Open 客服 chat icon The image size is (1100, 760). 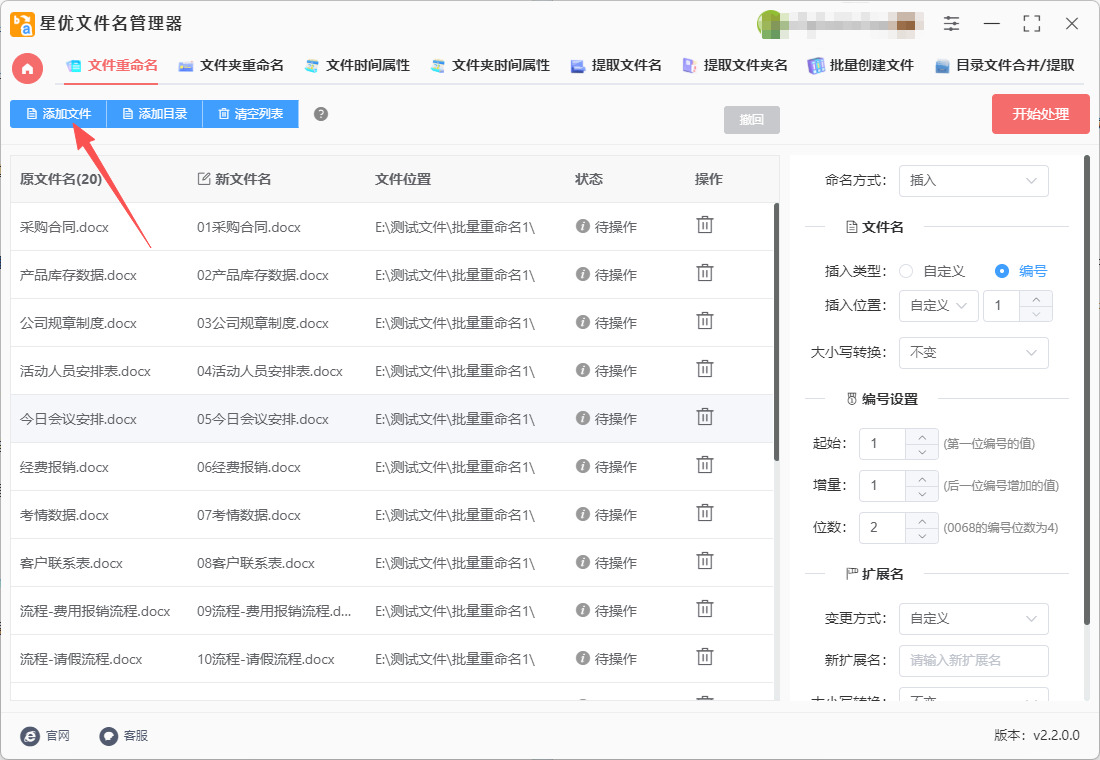pos(109,736)
